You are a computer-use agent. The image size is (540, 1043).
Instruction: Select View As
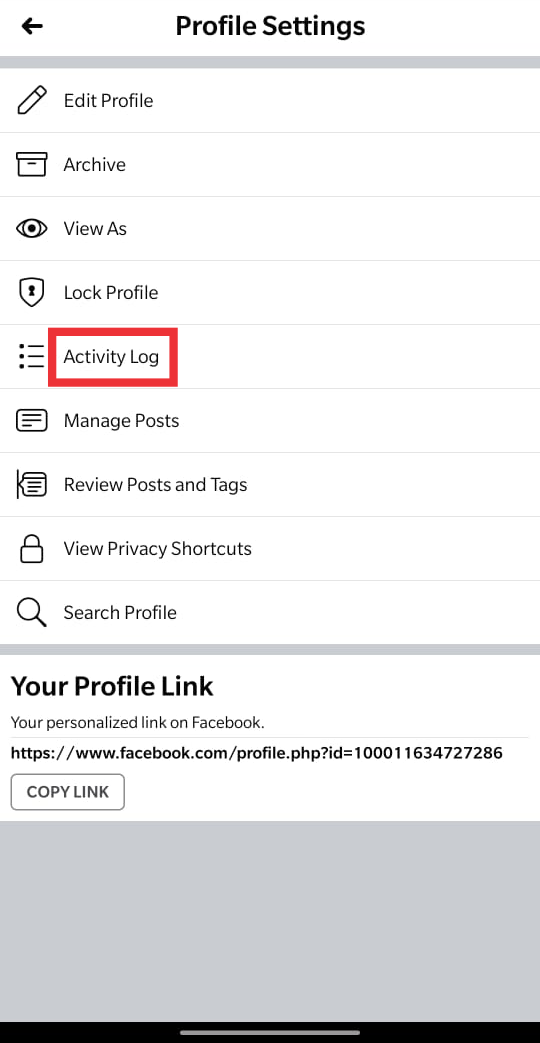pos(270,229)
